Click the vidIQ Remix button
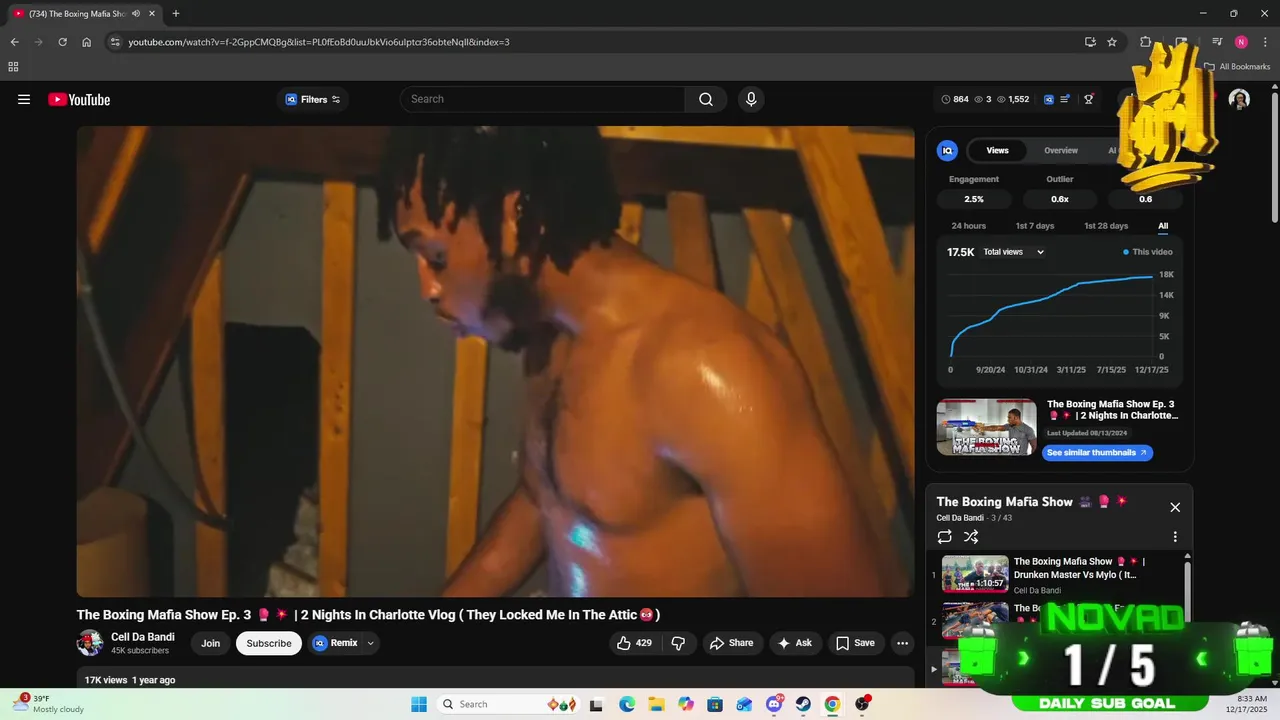Screen dimensions: 1280x720 pyautogui.click(x=335, y=643)
